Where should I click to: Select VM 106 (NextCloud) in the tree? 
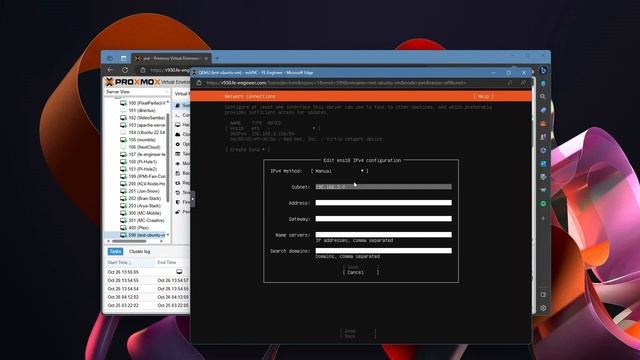coord(140,147)
